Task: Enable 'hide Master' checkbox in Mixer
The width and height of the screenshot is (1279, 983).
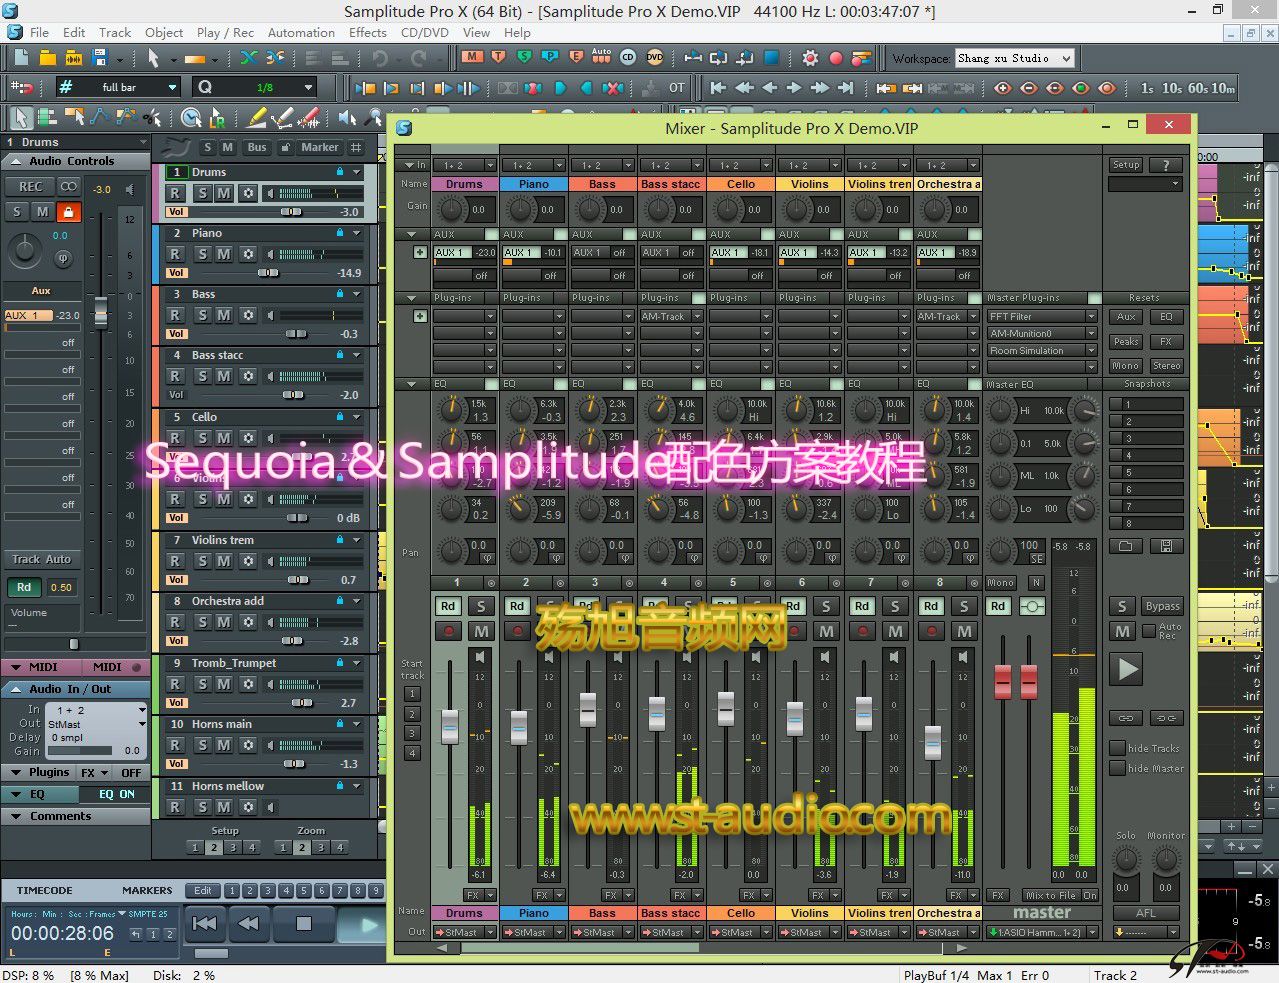Action: tap(1118, 768)
